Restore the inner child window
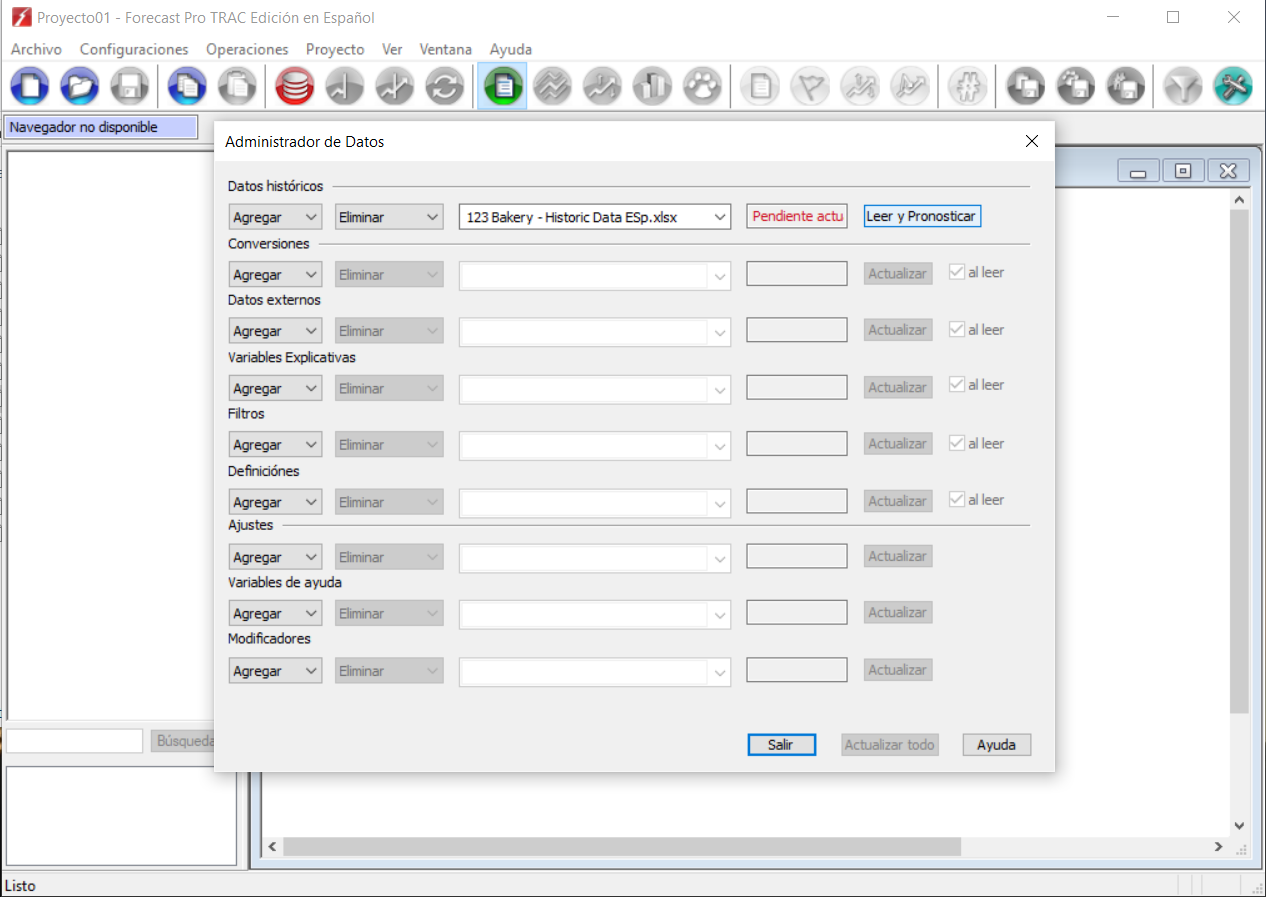1266x897 pixels. coord(1183,171)
